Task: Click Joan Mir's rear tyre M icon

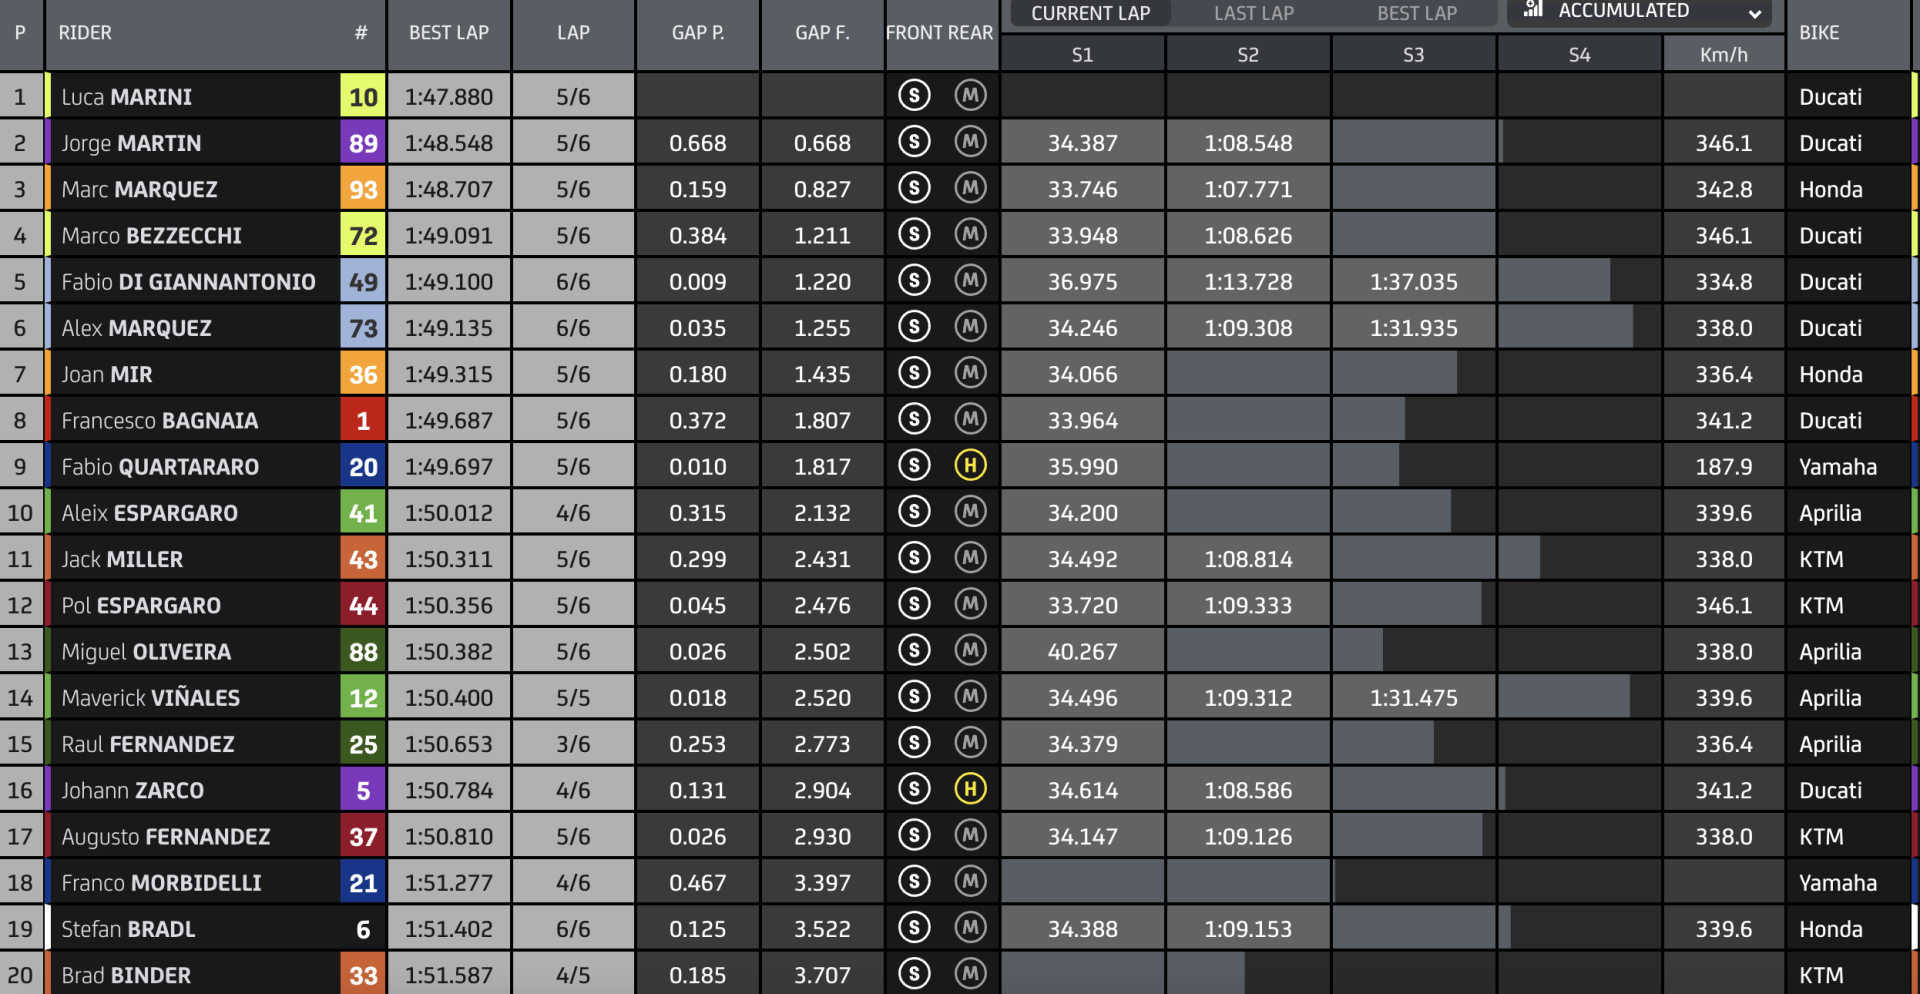Action: pos(970,373)
